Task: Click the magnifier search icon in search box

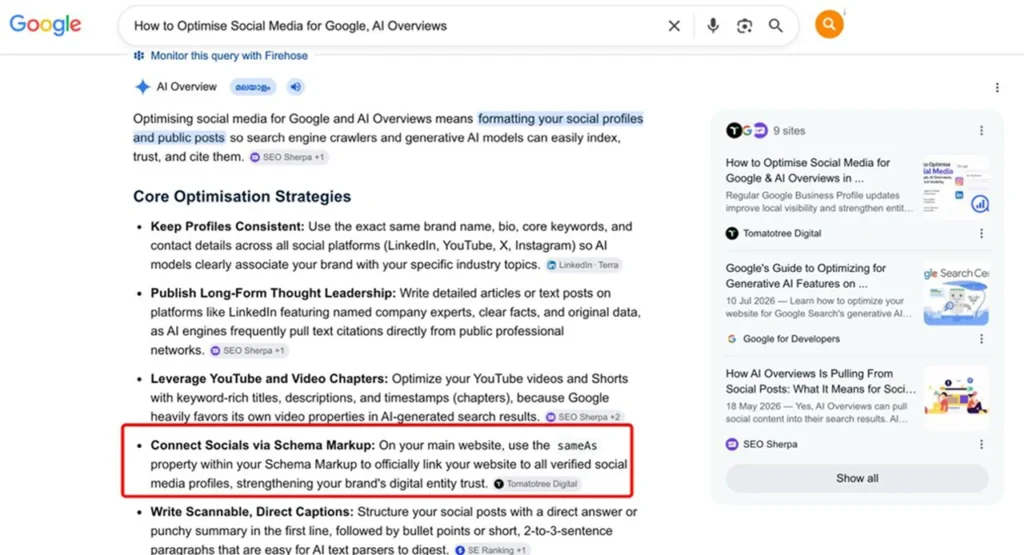Action: pyautogui.click(x=775, y=26)
